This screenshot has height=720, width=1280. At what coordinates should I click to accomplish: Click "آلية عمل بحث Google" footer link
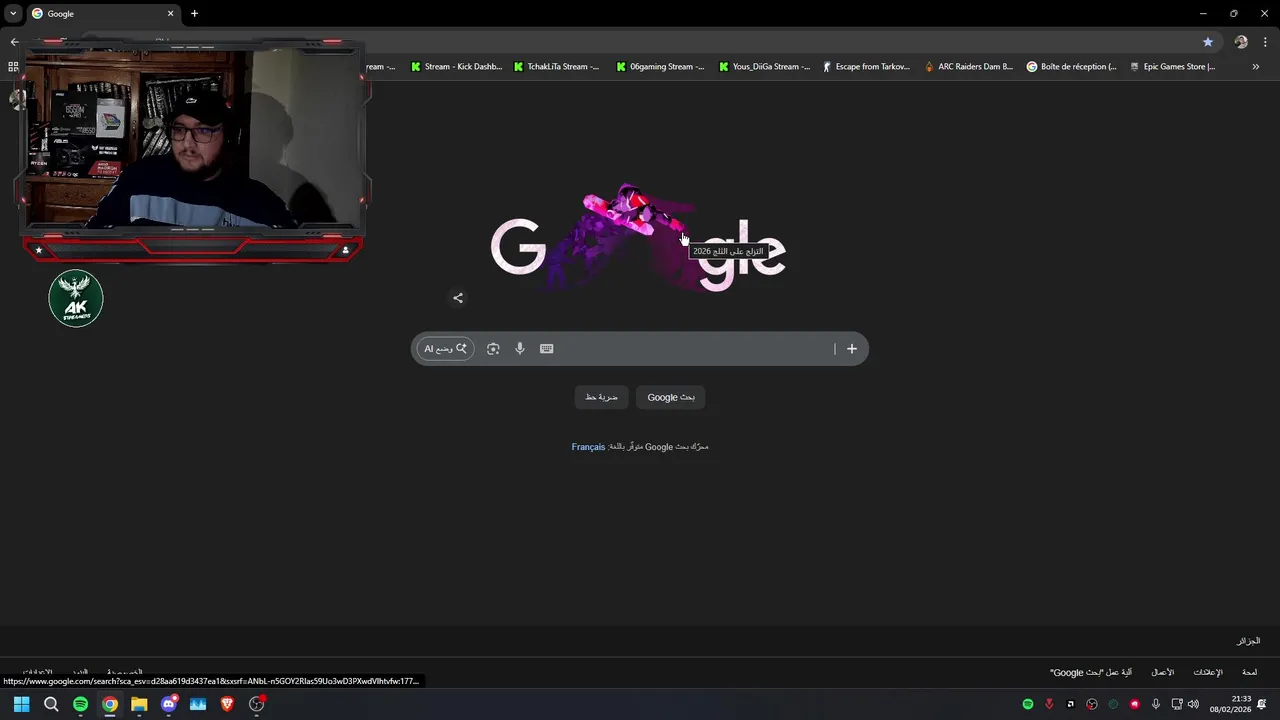click(x=1091, y=673)
